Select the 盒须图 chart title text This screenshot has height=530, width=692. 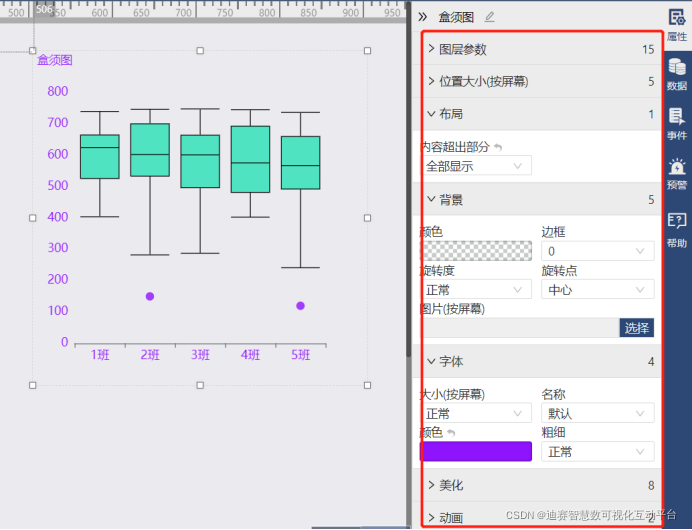pos(55,60)
